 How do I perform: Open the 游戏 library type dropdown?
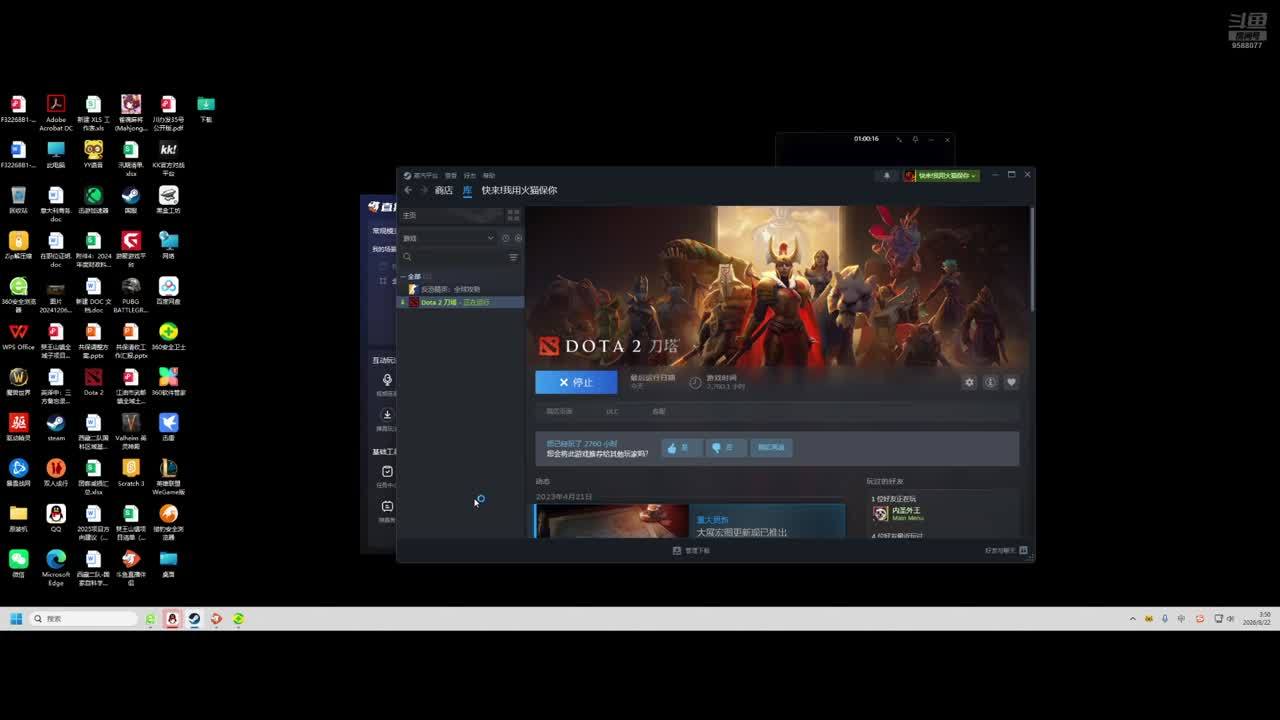pyautogui.click(x=448, y=238)
